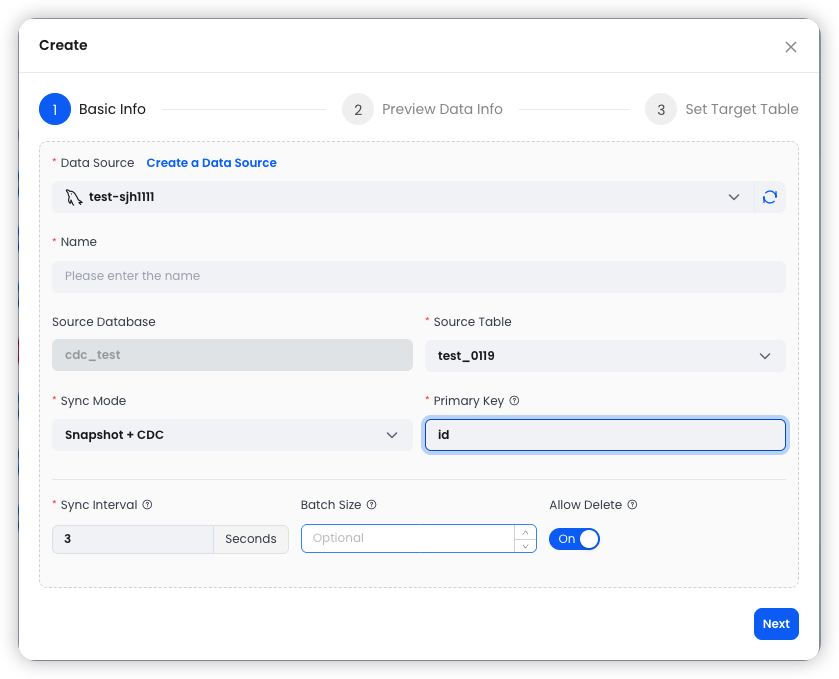Viewport: 839px width, 679px height.
Task: Turn off the Allow Delete switch
Action: pyautogui.click(x=574, y=538)
